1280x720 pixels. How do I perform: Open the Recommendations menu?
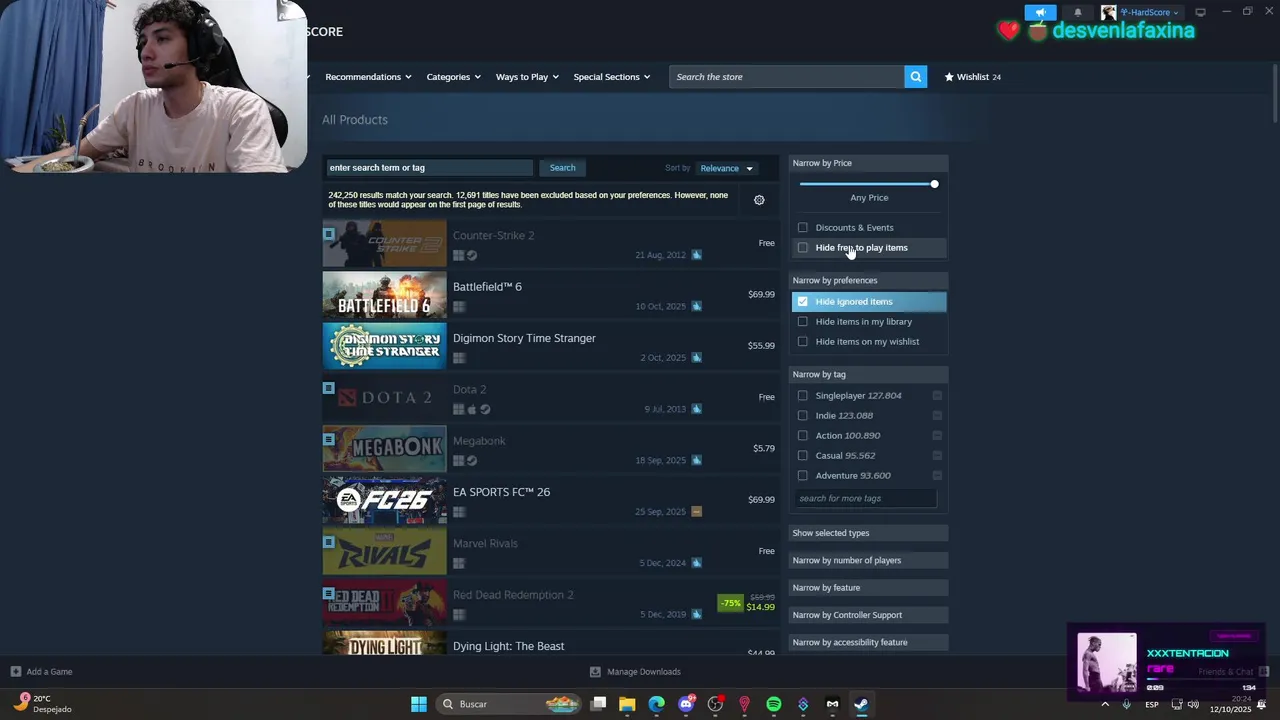tap(368, 77)
